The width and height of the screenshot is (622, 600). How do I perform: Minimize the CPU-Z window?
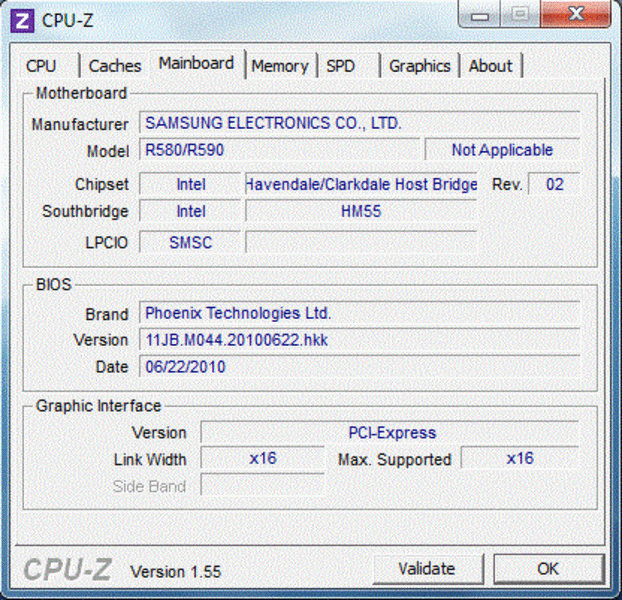click(x=482, y=14)
